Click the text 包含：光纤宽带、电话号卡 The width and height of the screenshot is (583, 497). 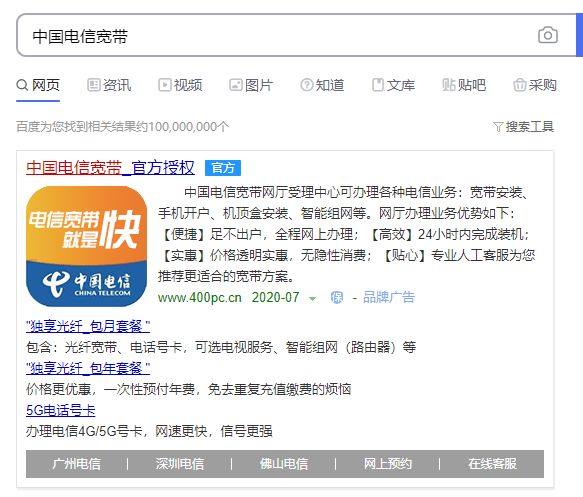[104, 347]
